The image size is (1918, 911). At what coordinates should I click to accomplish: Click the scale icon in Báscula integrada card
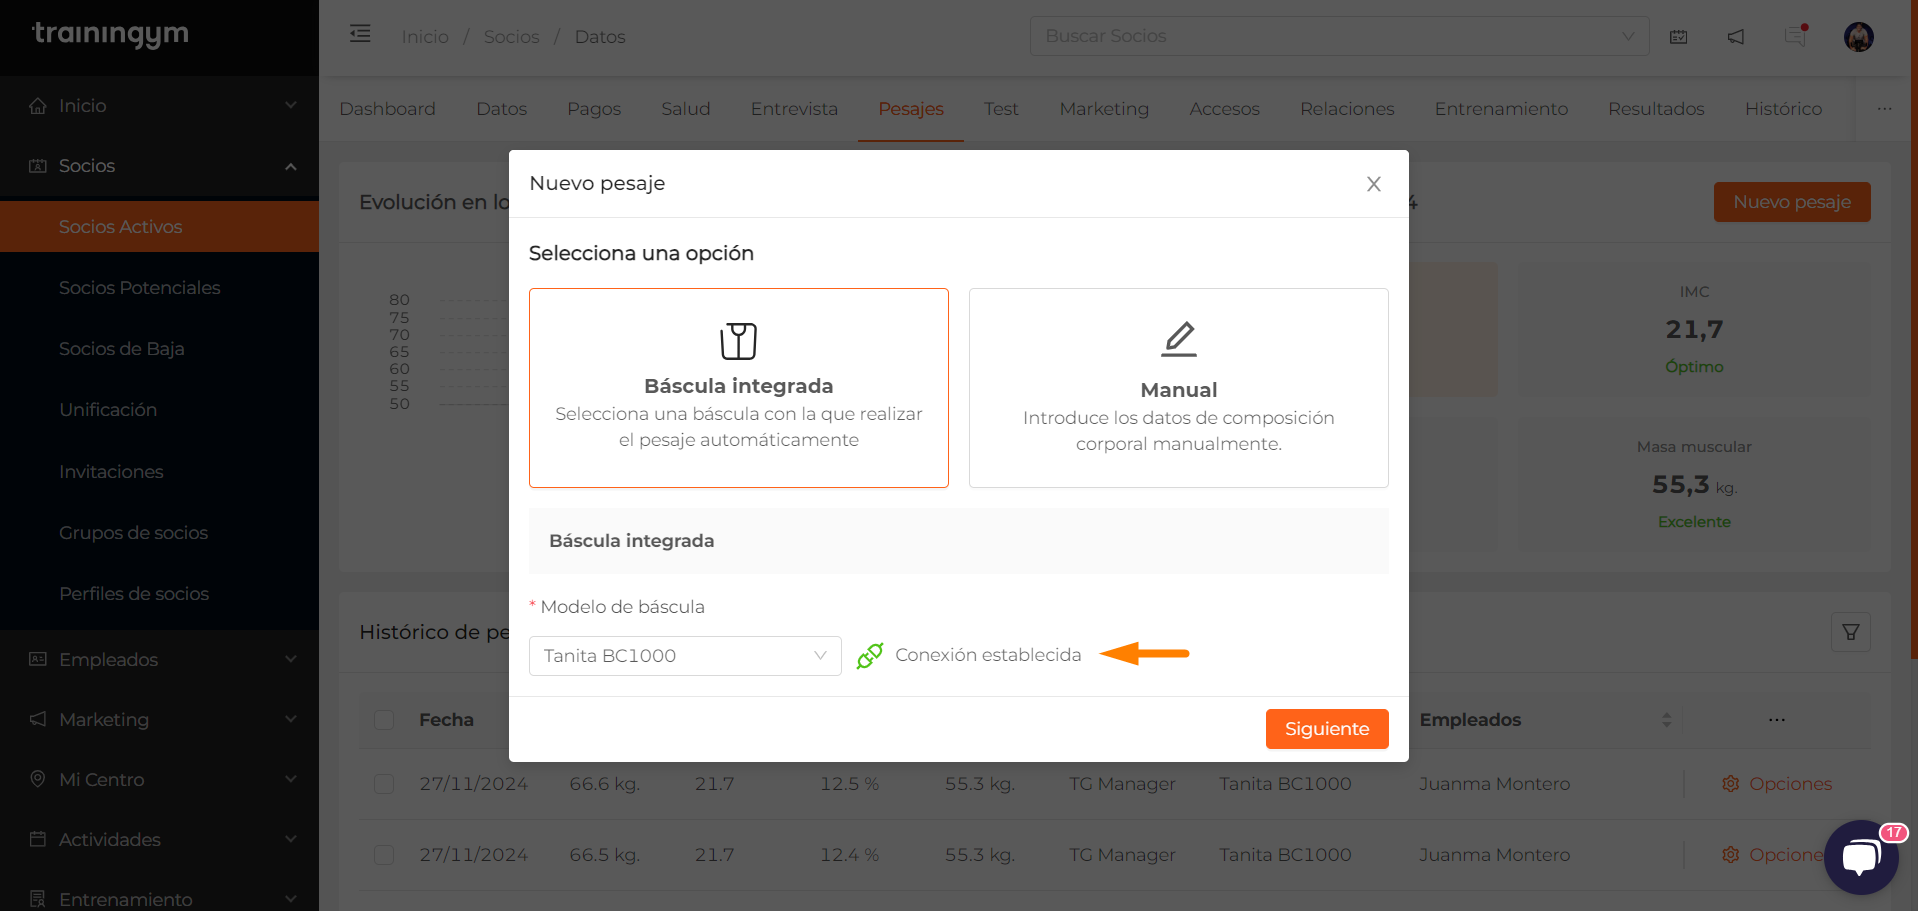pos(739,341)
